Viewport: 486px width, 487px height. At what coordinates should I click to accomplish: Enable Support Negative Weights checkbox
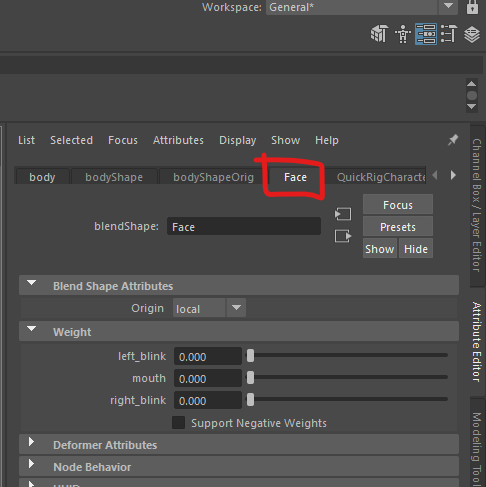(179, 423)
